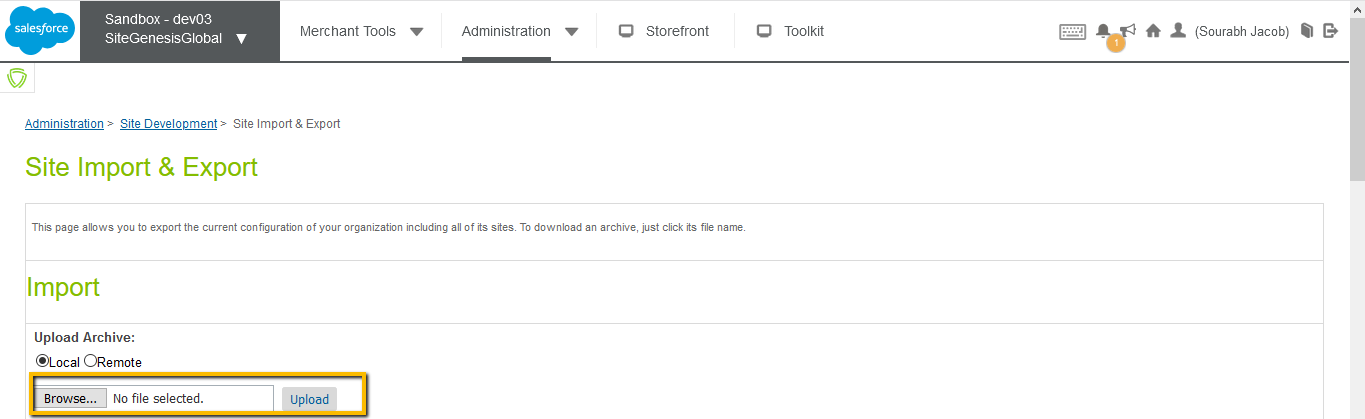Open the Merchant Tools menu

tap(348, 31)
